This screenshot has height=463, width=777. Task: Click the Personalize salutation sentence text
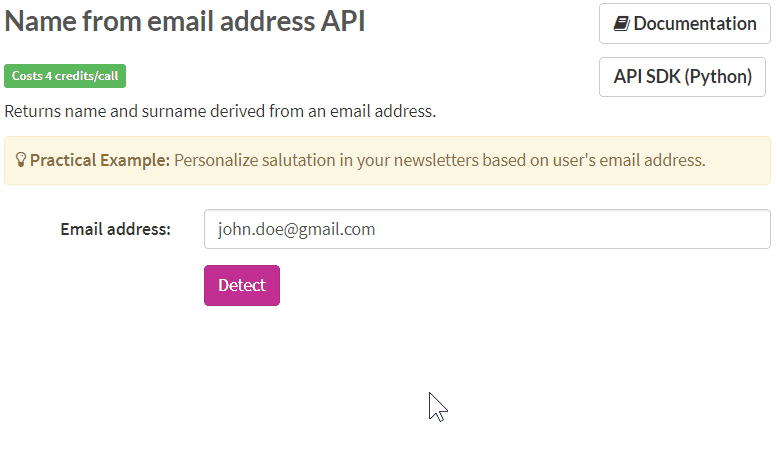(x=440, y=160)
